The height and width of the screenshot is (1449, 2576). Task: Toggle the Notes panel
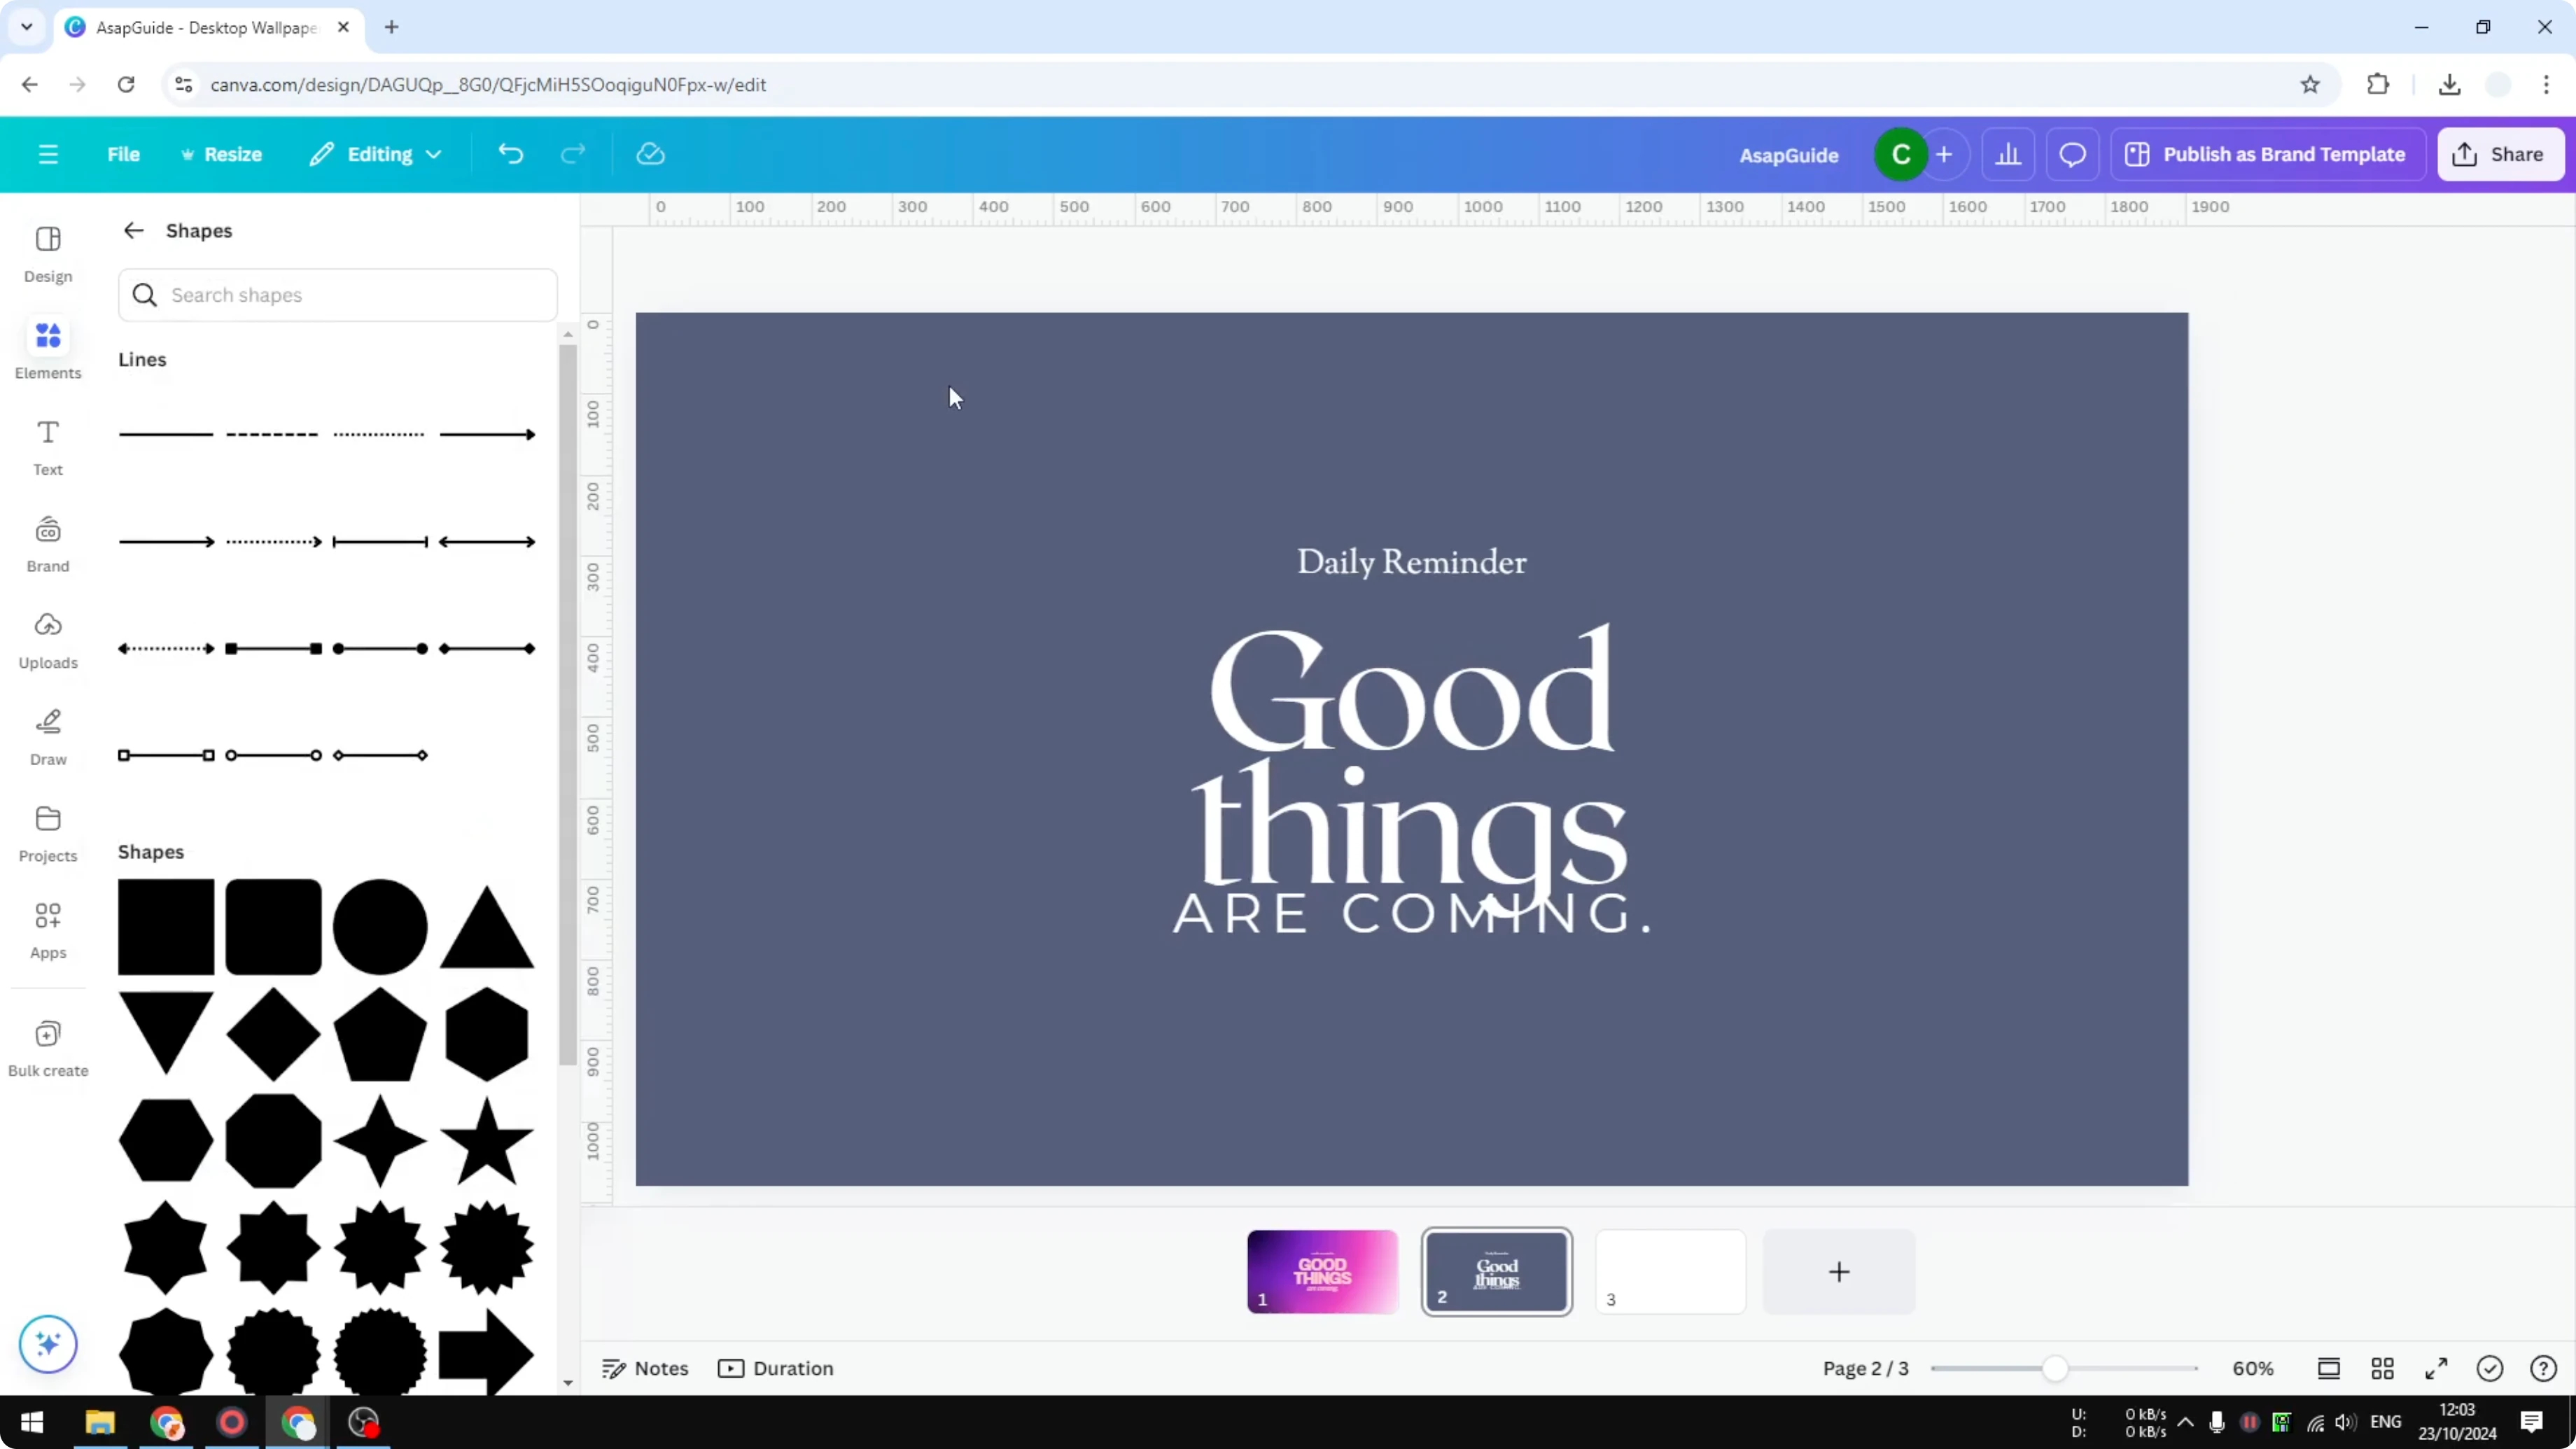(x=643, y=1368)
